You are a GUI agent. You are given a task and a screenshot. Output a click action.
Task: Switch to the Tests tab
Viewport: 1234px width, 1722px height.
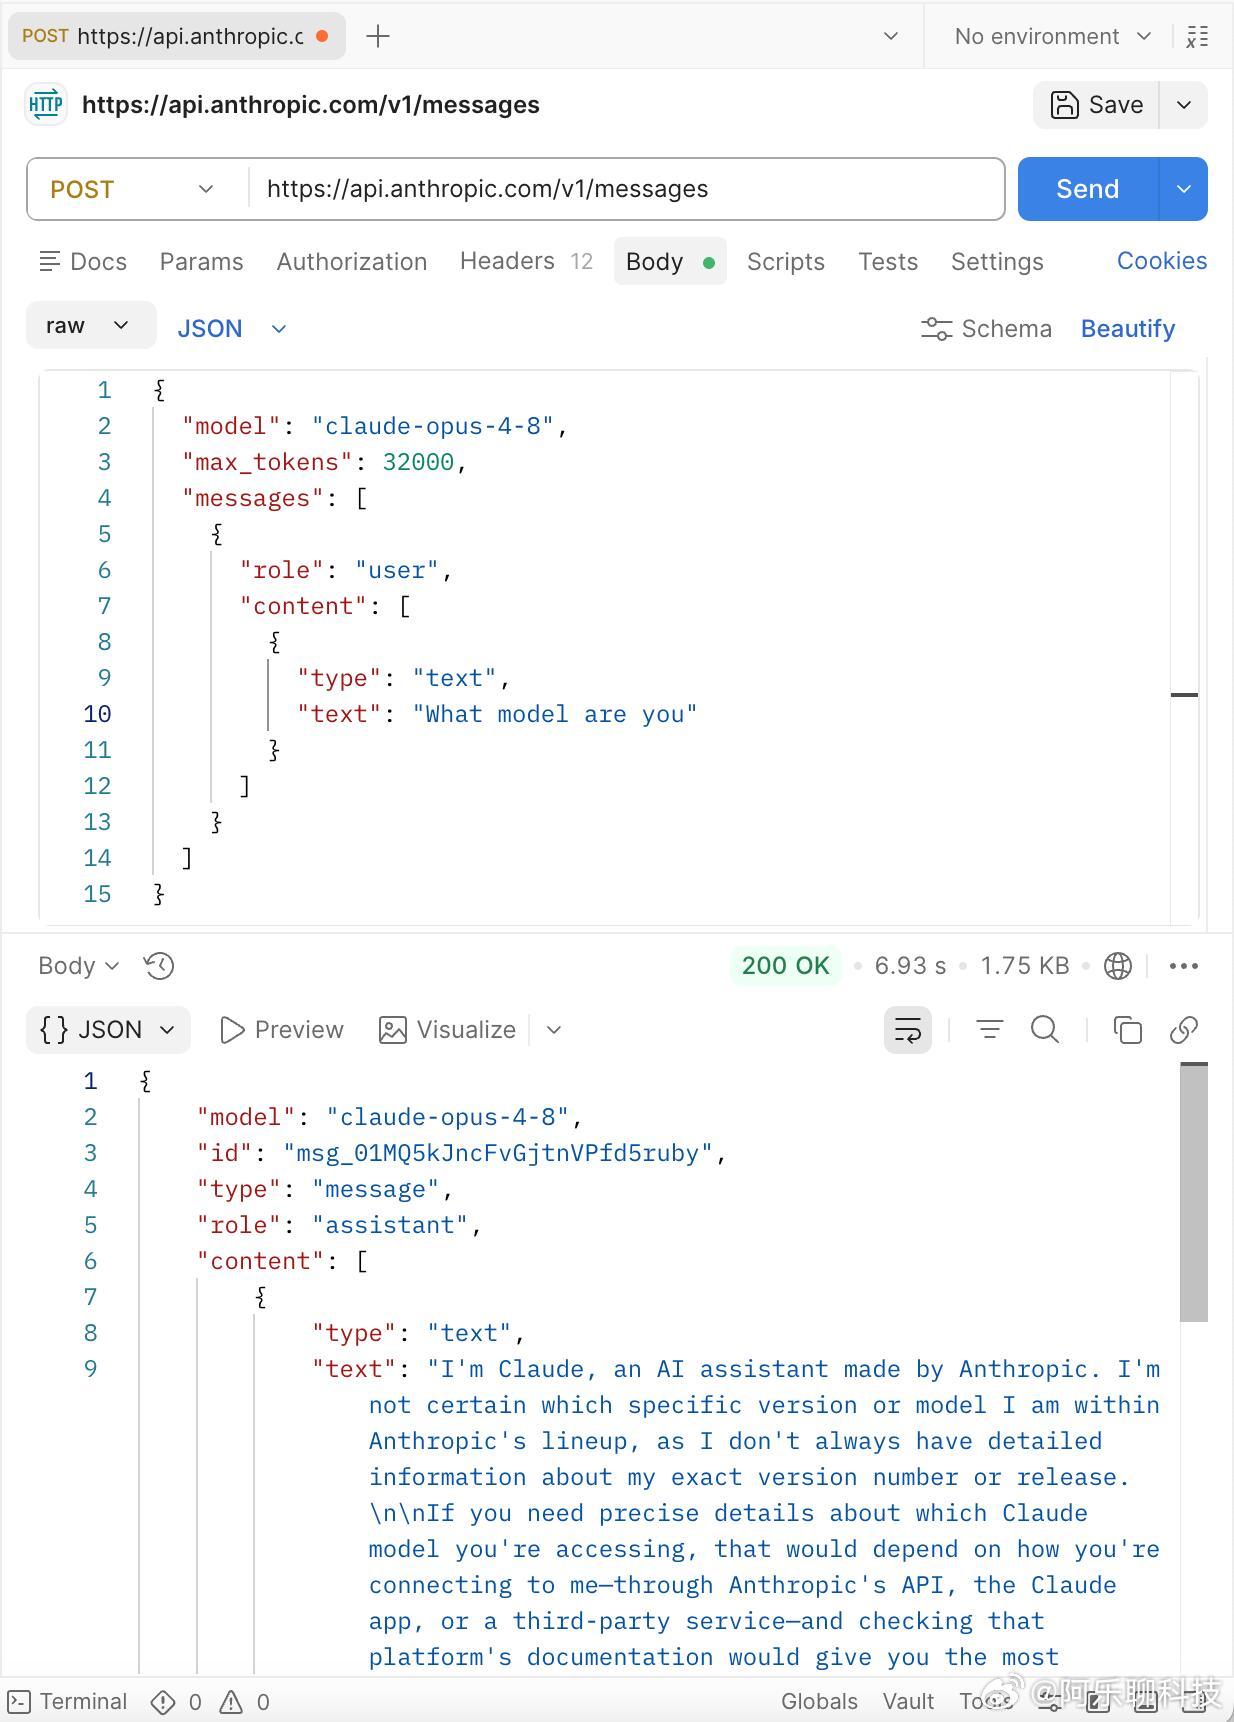[888, 262]
